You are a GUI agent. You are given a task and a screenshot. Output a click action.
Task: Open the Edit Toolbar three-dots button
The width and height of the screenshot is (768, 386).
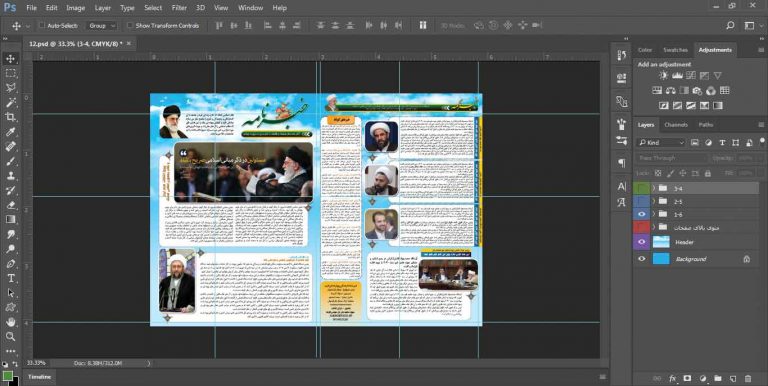tap(10, 351)
